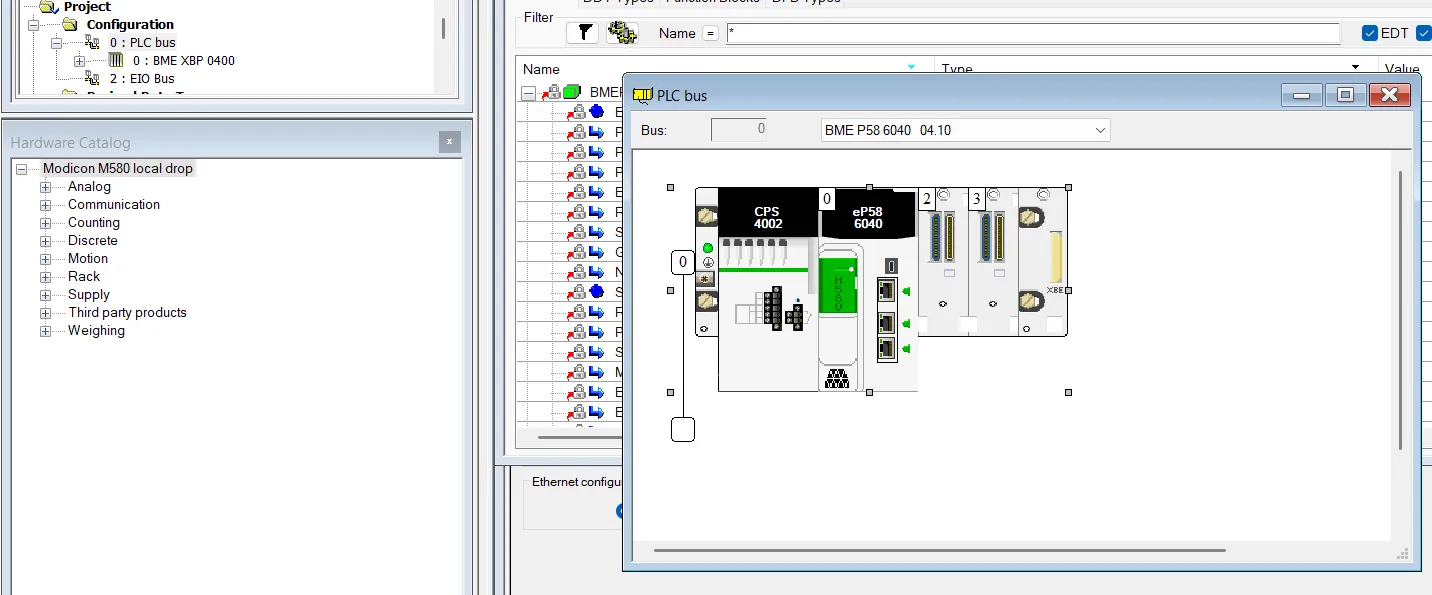Click the empty rack placeholder box below the rack
This screenshot has width=1432, height=595.
[682, 429]
